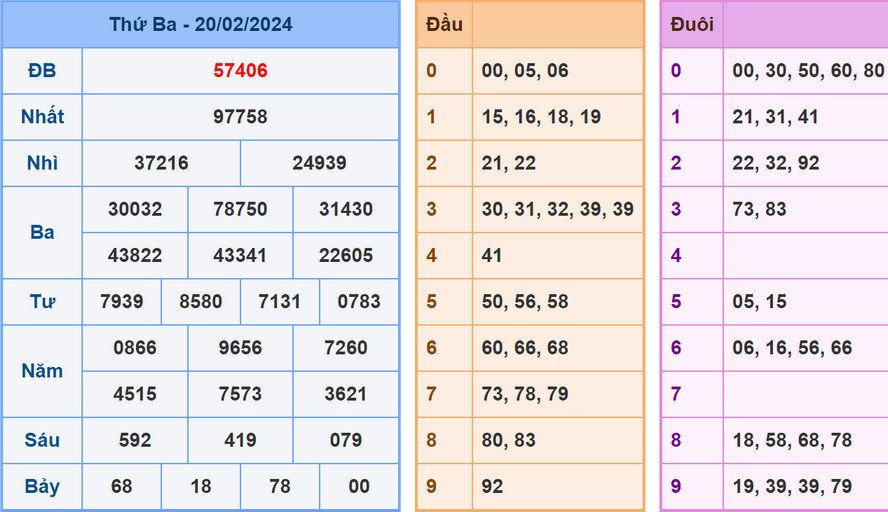
Task: Select the Đầu row 9 value 92
Action: coord(492,486)
